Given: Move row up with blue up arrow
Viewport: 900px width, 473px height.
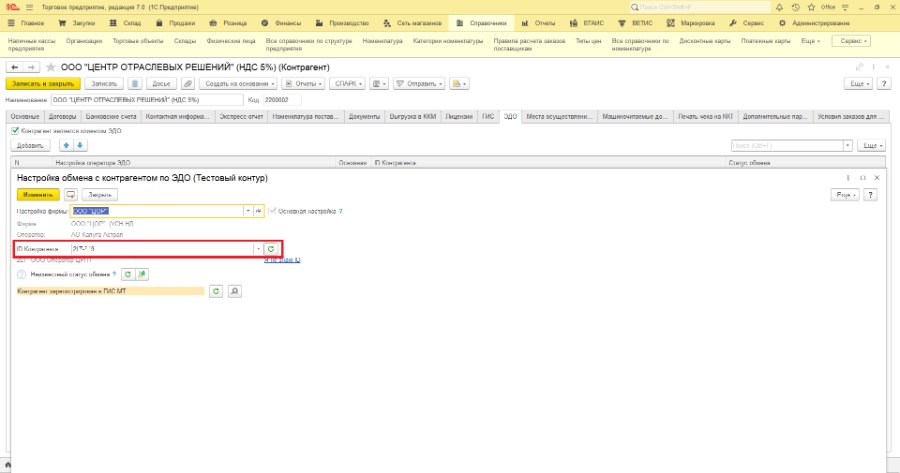Looking at the screenshot, I should point(66,146).
